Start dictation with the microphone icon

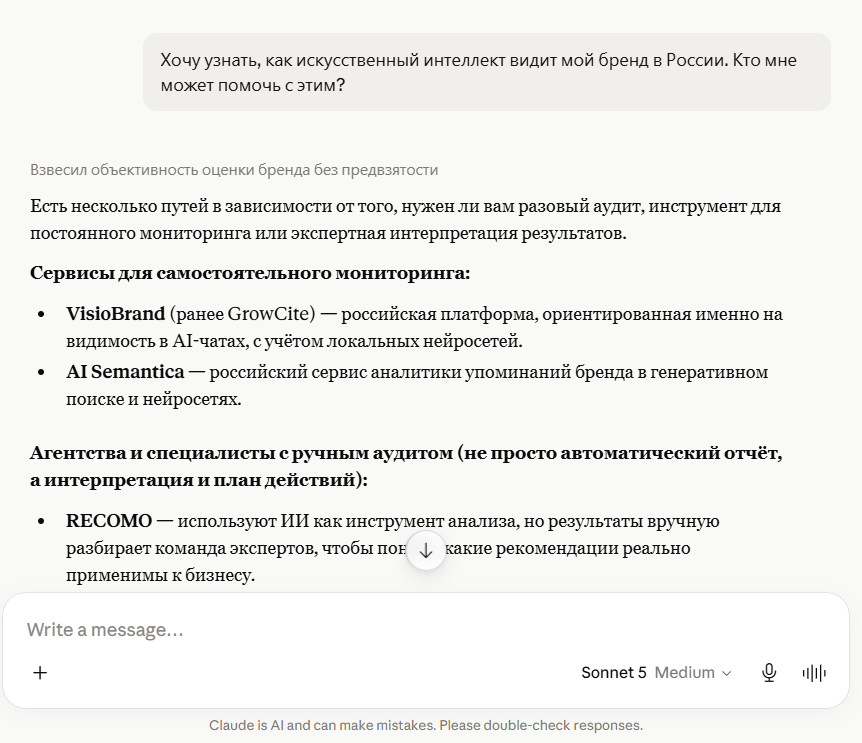(x=769, y=673)
